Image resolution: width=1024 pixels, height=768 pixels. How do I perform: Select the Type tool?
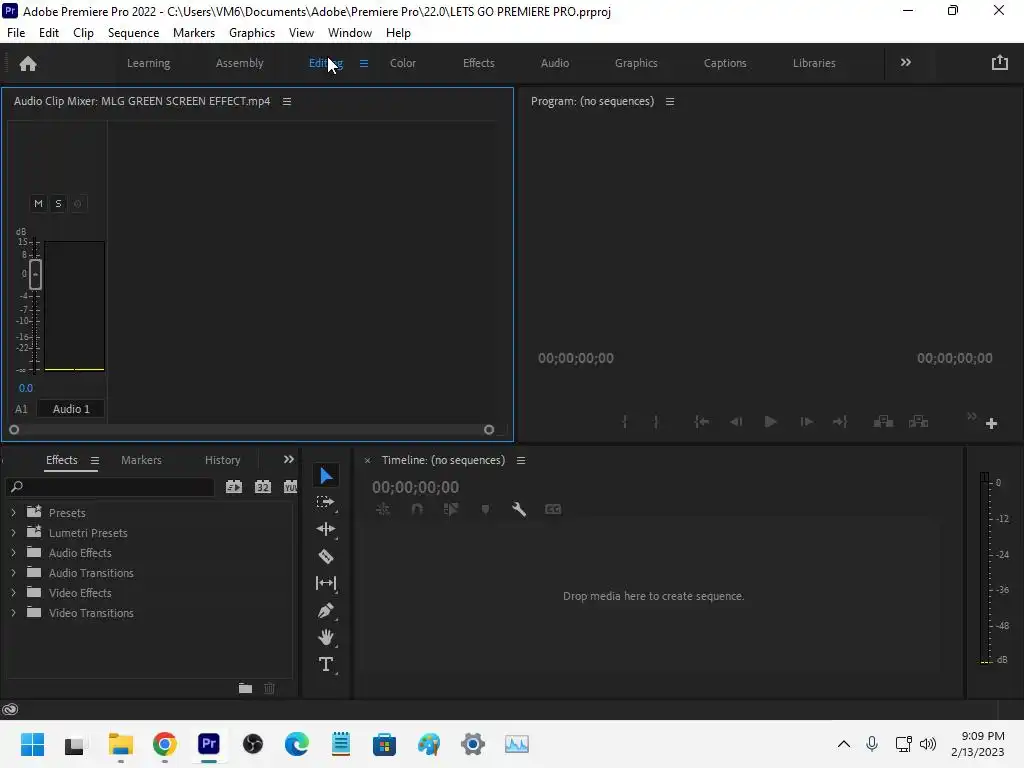[x=326, y=664]
